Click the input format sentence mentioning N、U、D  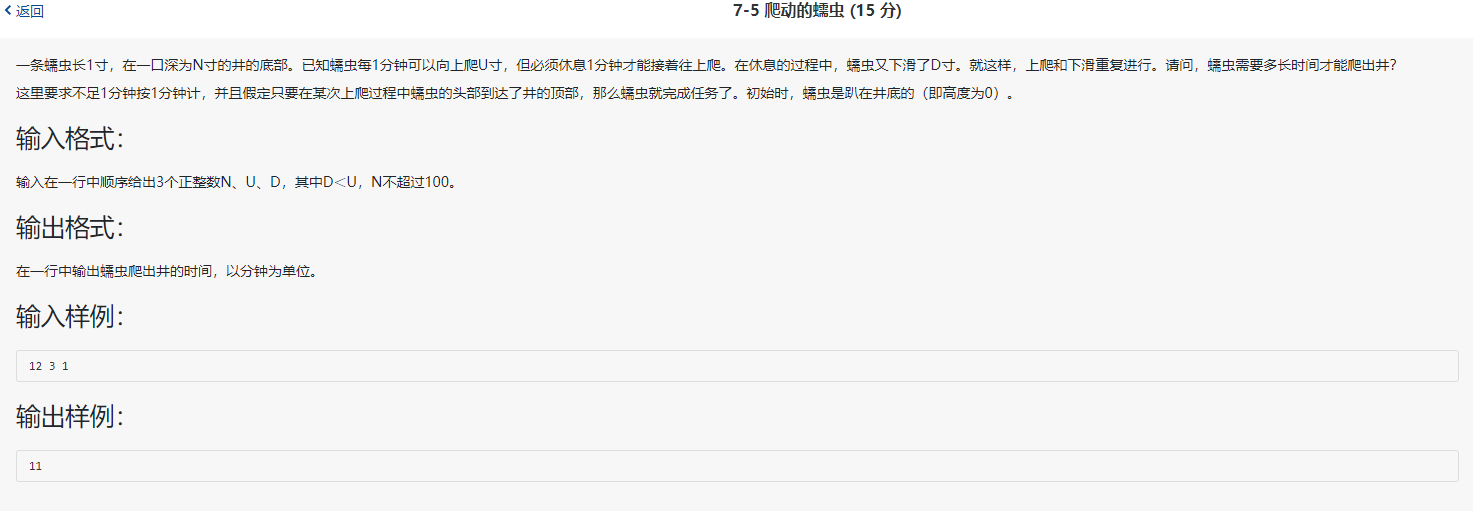tap(240, 182)
